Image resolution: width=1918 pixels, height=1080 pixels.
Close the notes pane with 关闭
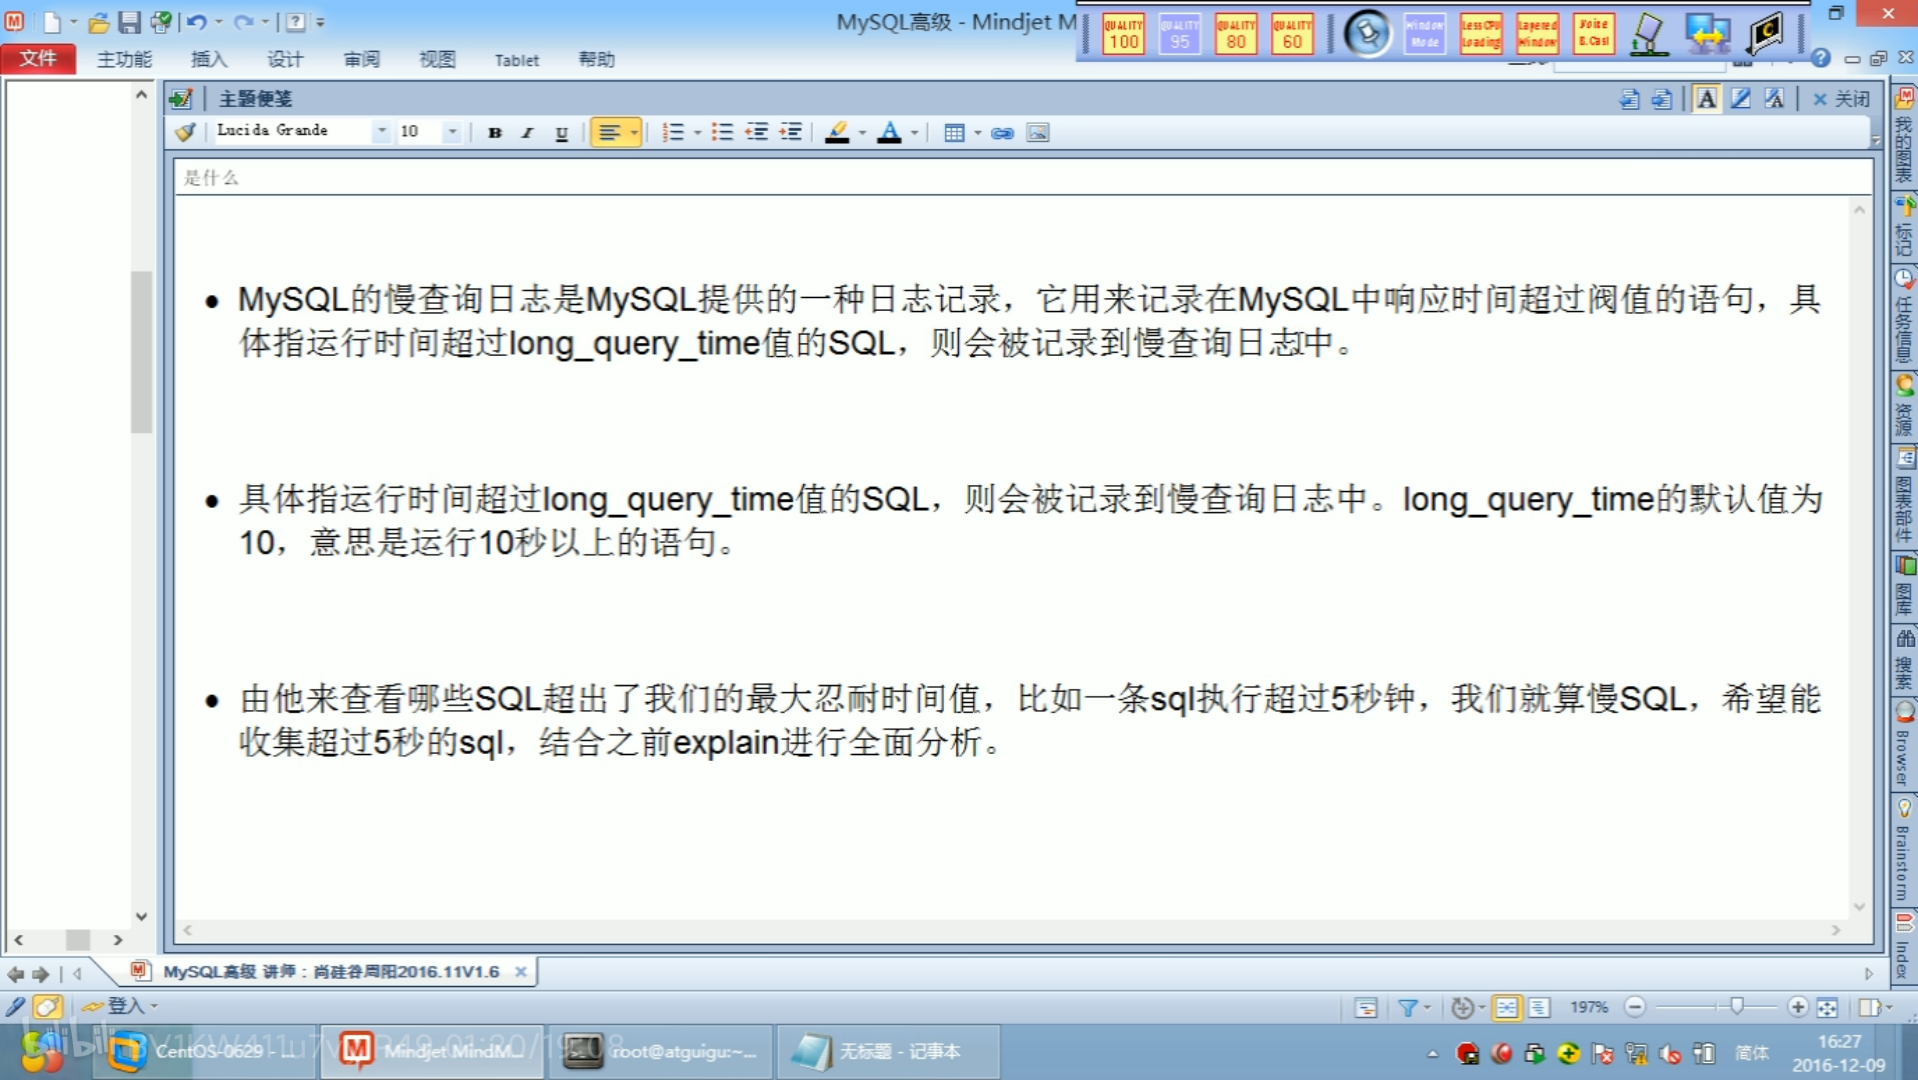tap(1841, 98)
